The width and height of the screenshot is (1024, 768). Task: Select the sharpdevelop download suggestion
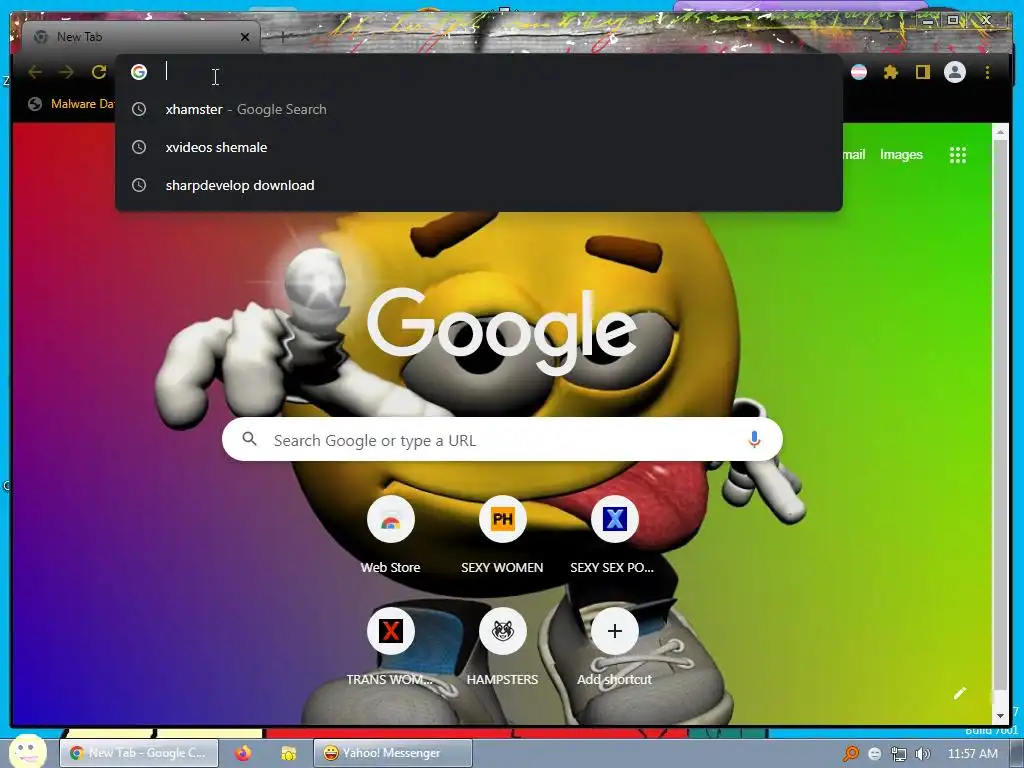[479, 185]
